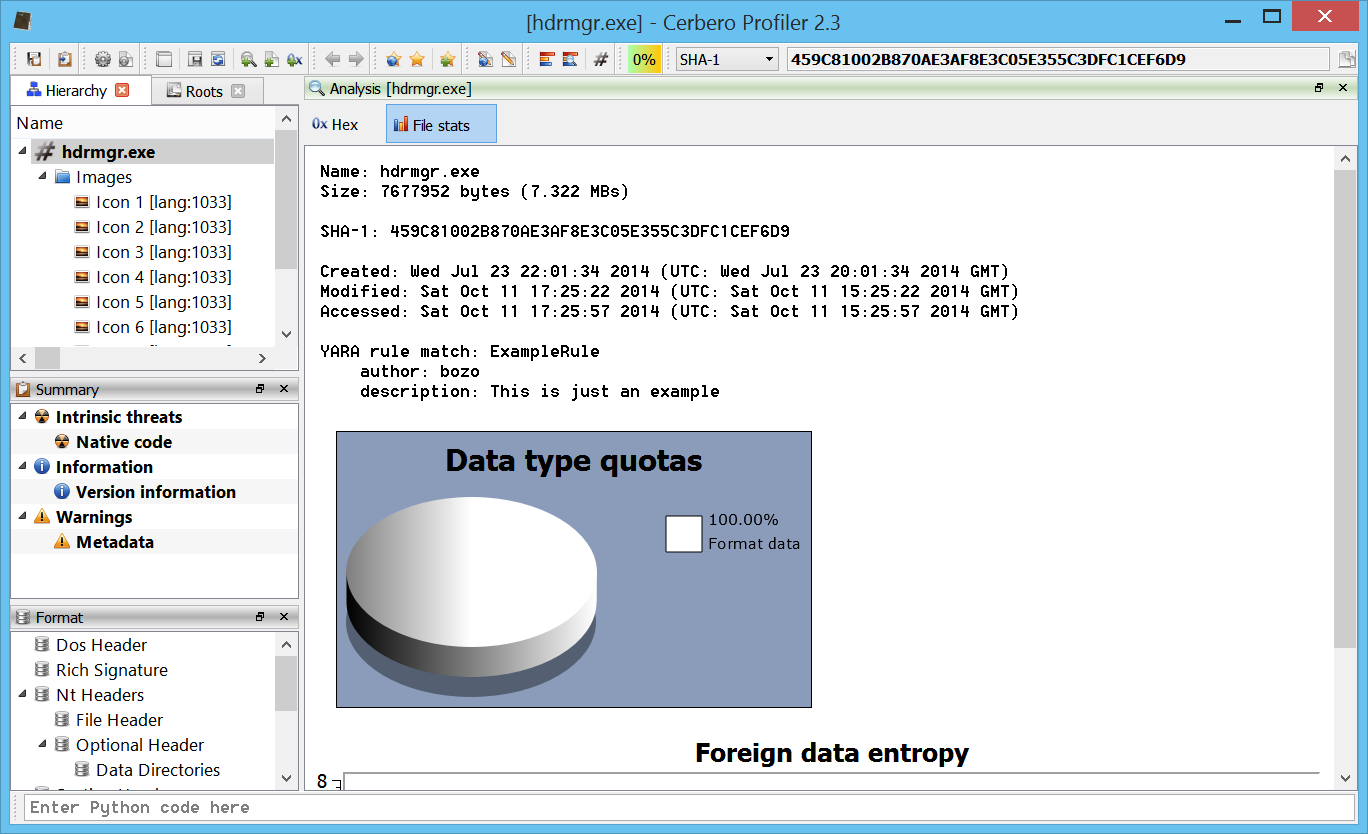This screenshot has height=834, width=1368.
Task: Select Icon 4 [lang:1033]
Action: click(x=164, y=277)
